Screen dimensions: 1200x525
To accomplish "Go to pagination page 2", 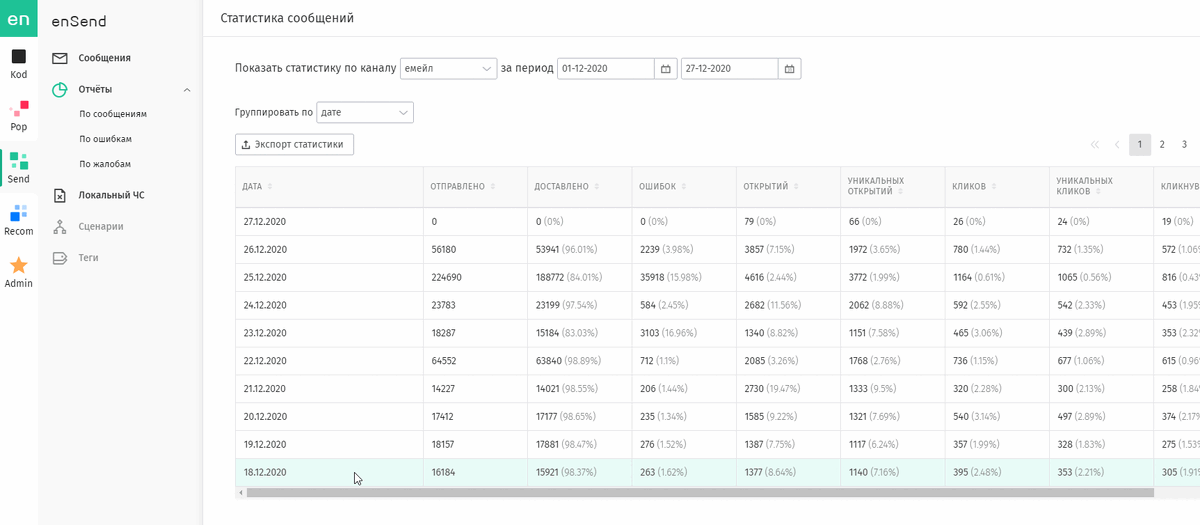I will 1162,145.
